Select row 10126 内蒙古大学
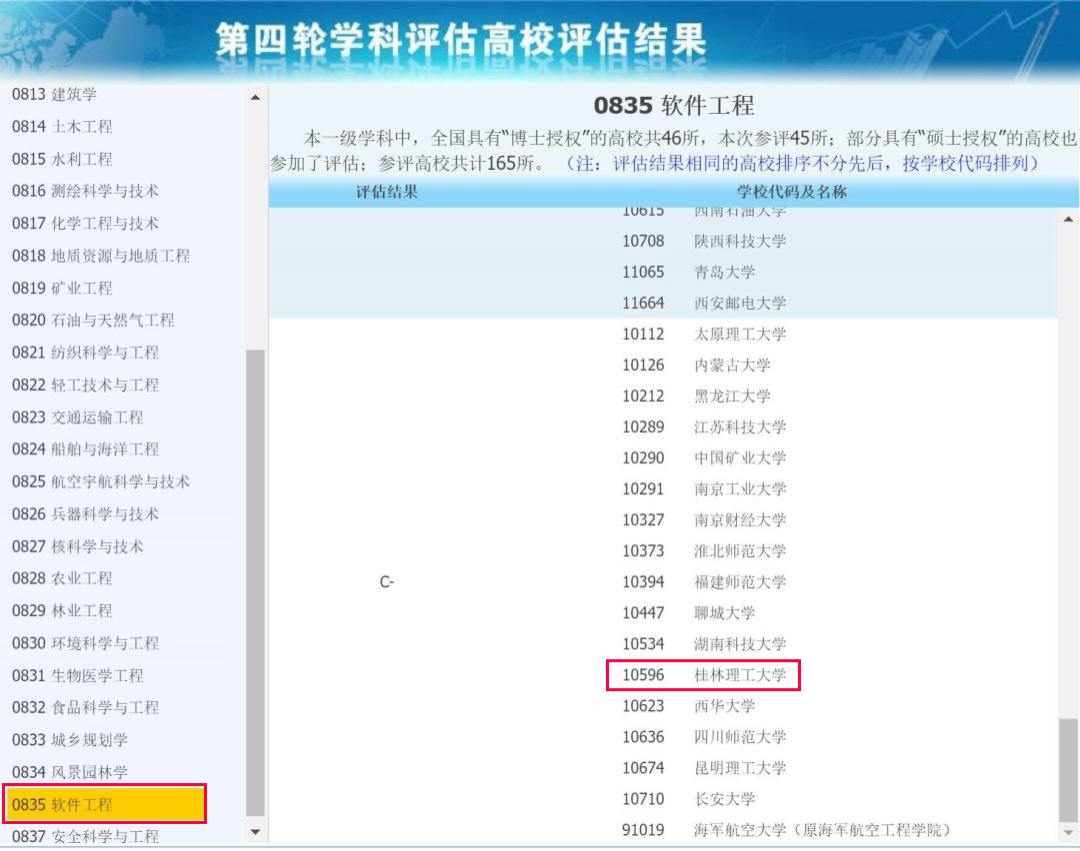 click(696, 365)
